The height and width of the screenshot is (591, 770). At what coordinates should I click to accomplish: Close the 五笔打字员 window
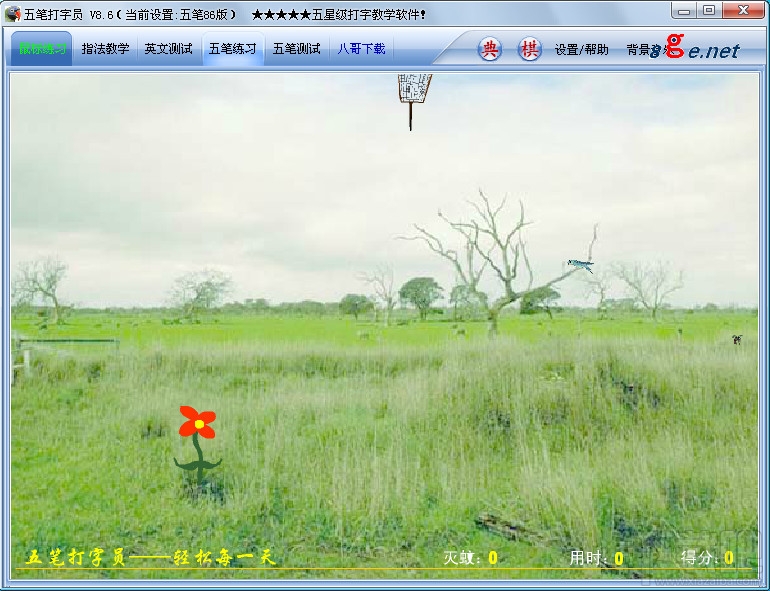coord(743,10)
